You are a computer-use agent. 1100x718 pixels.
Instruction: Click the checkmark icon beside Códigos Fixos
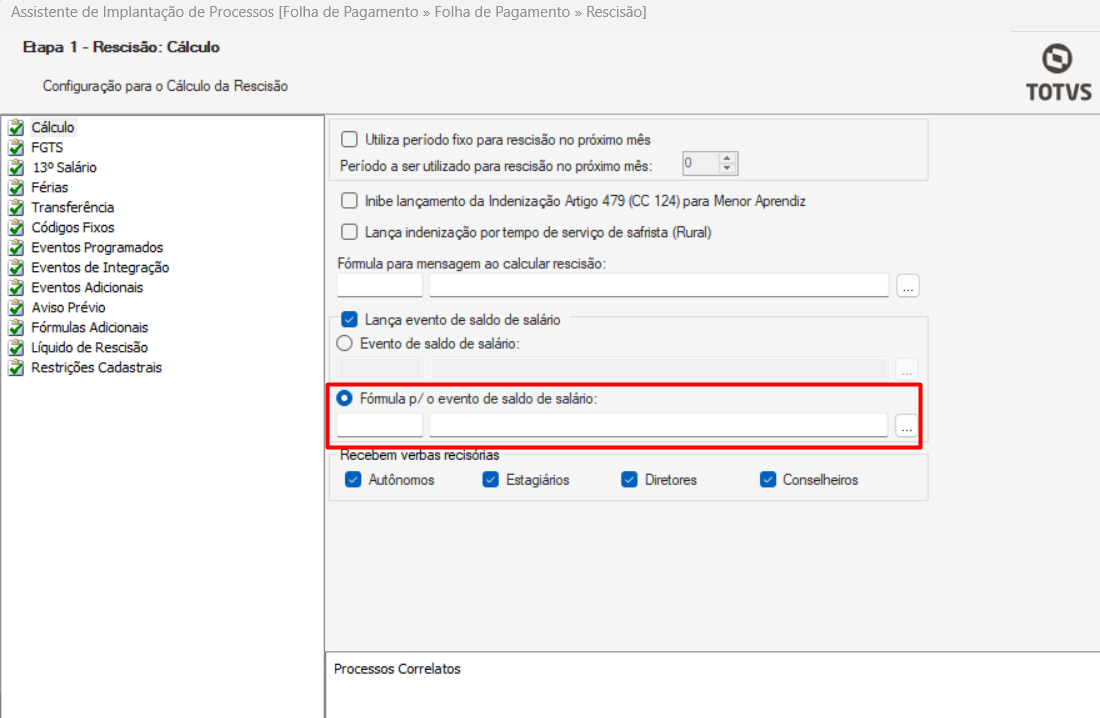pos(16,228)
